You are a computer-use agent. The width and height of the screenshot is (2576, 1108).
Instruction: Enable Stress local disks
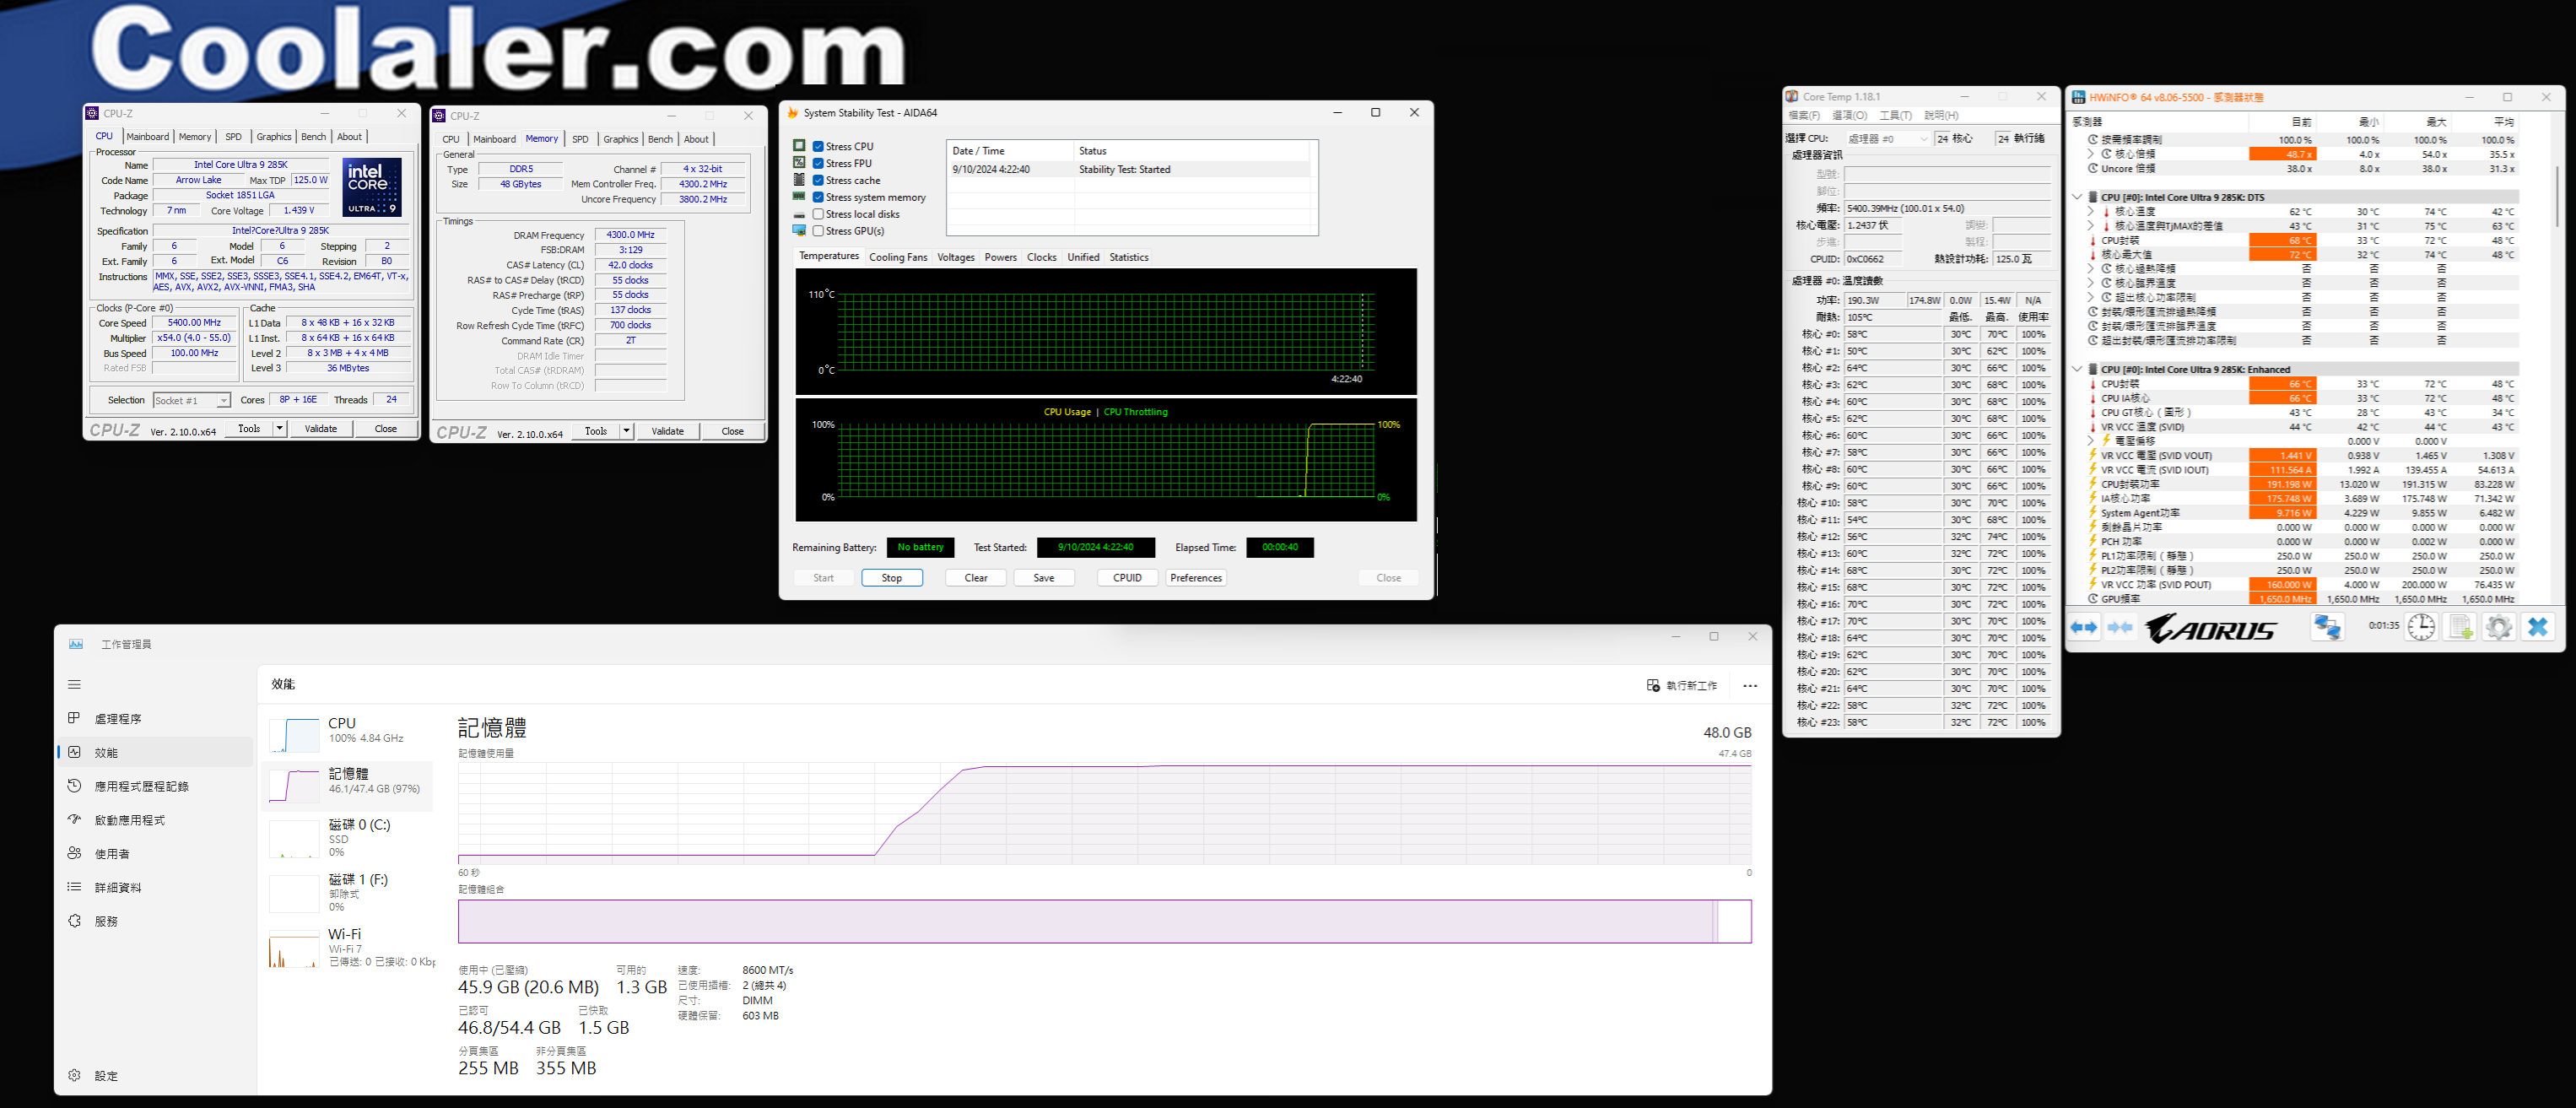(x=818, y=214)
